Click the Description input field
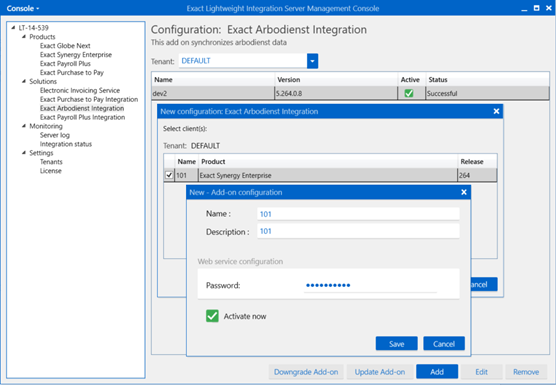This screenshot has height=385, width=556. (358, 231)
